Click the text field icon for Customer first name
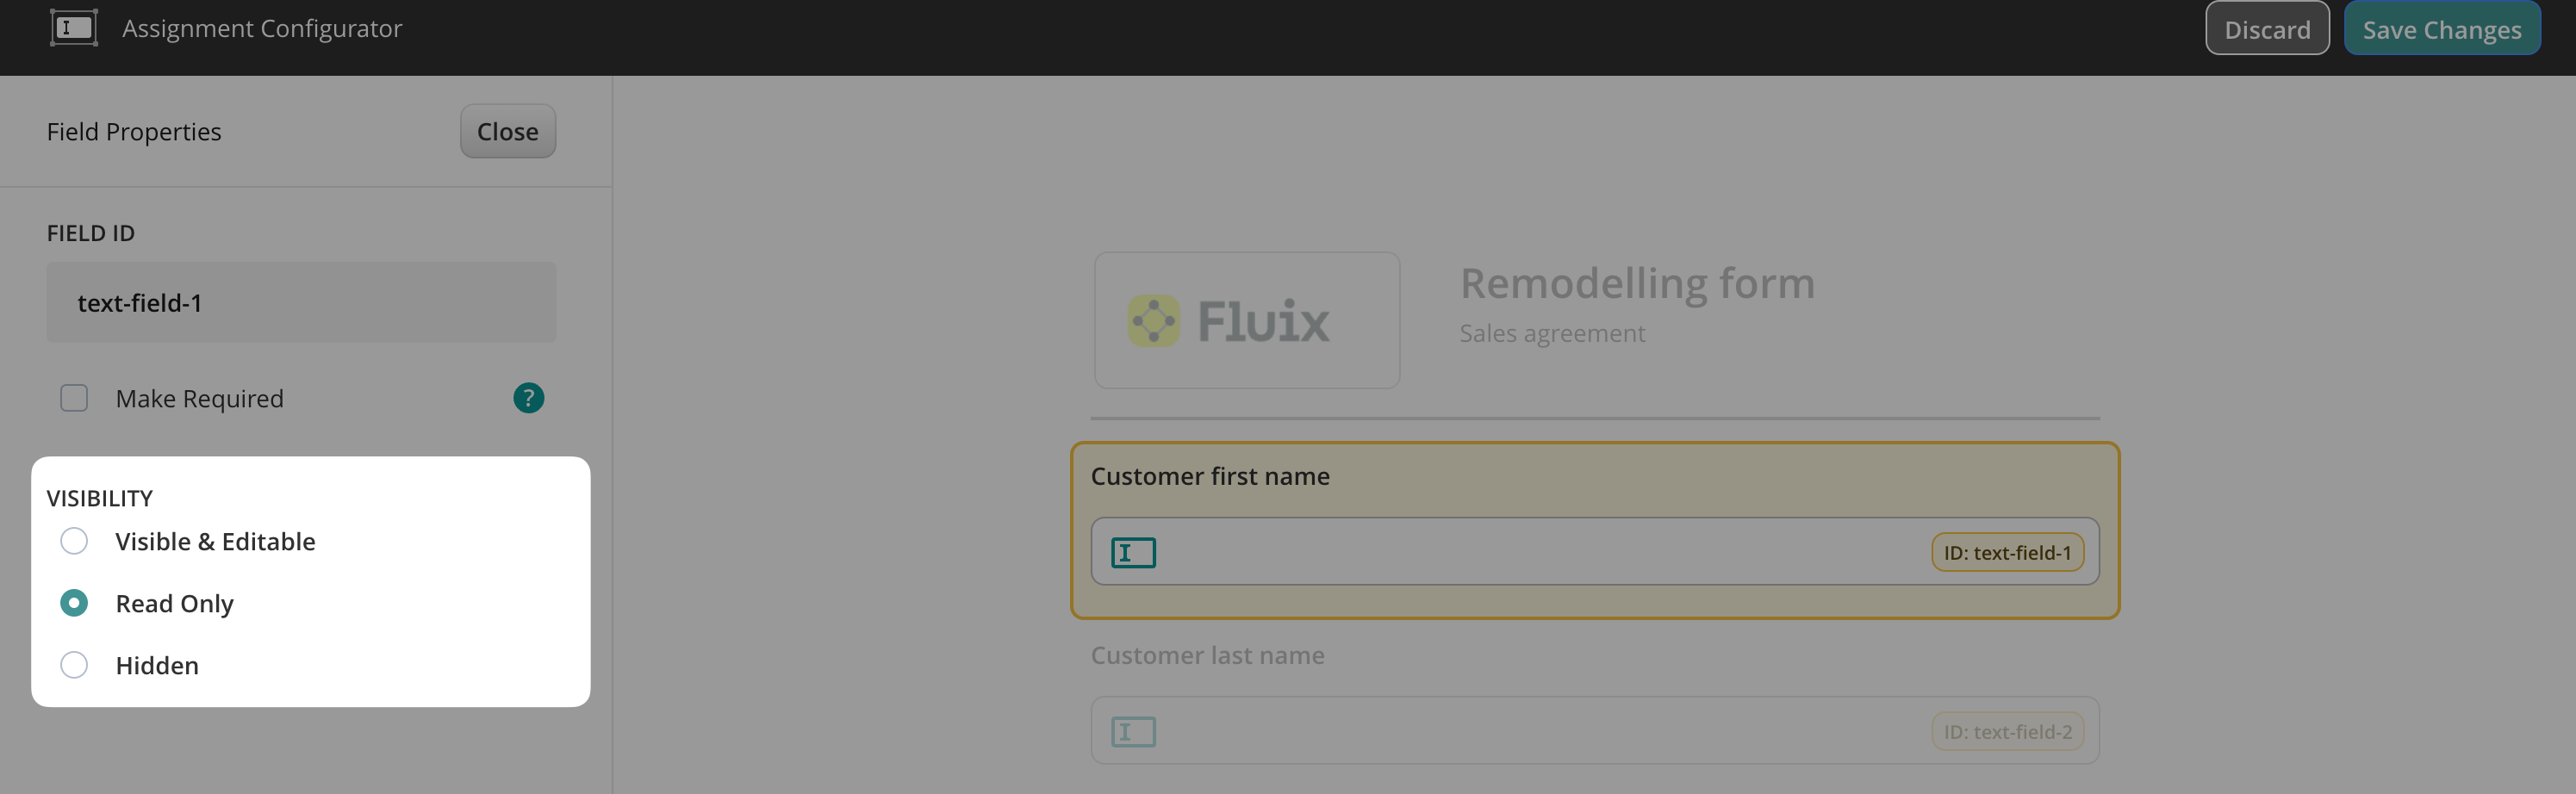Screen dimensions: 2576x794 click(1133, 552)
